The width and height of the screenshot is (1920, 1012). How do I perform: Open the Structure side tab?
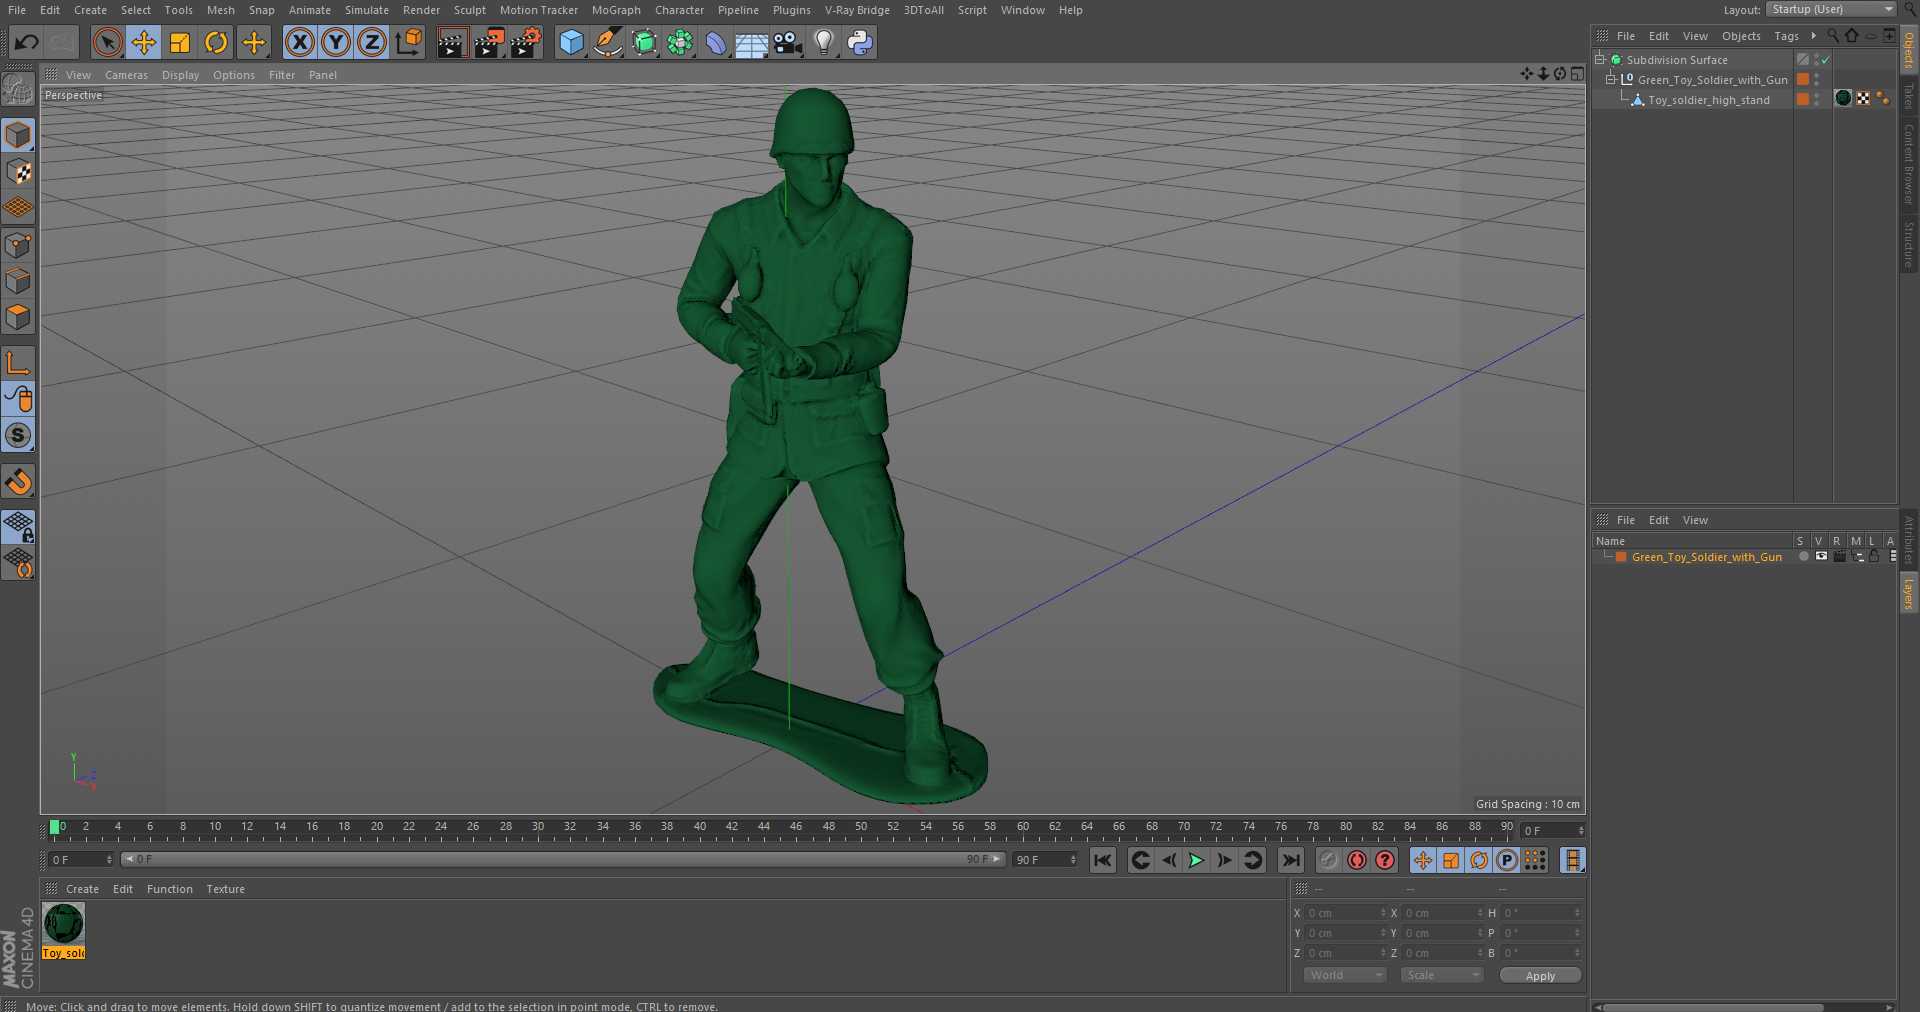pos(1909,245)
